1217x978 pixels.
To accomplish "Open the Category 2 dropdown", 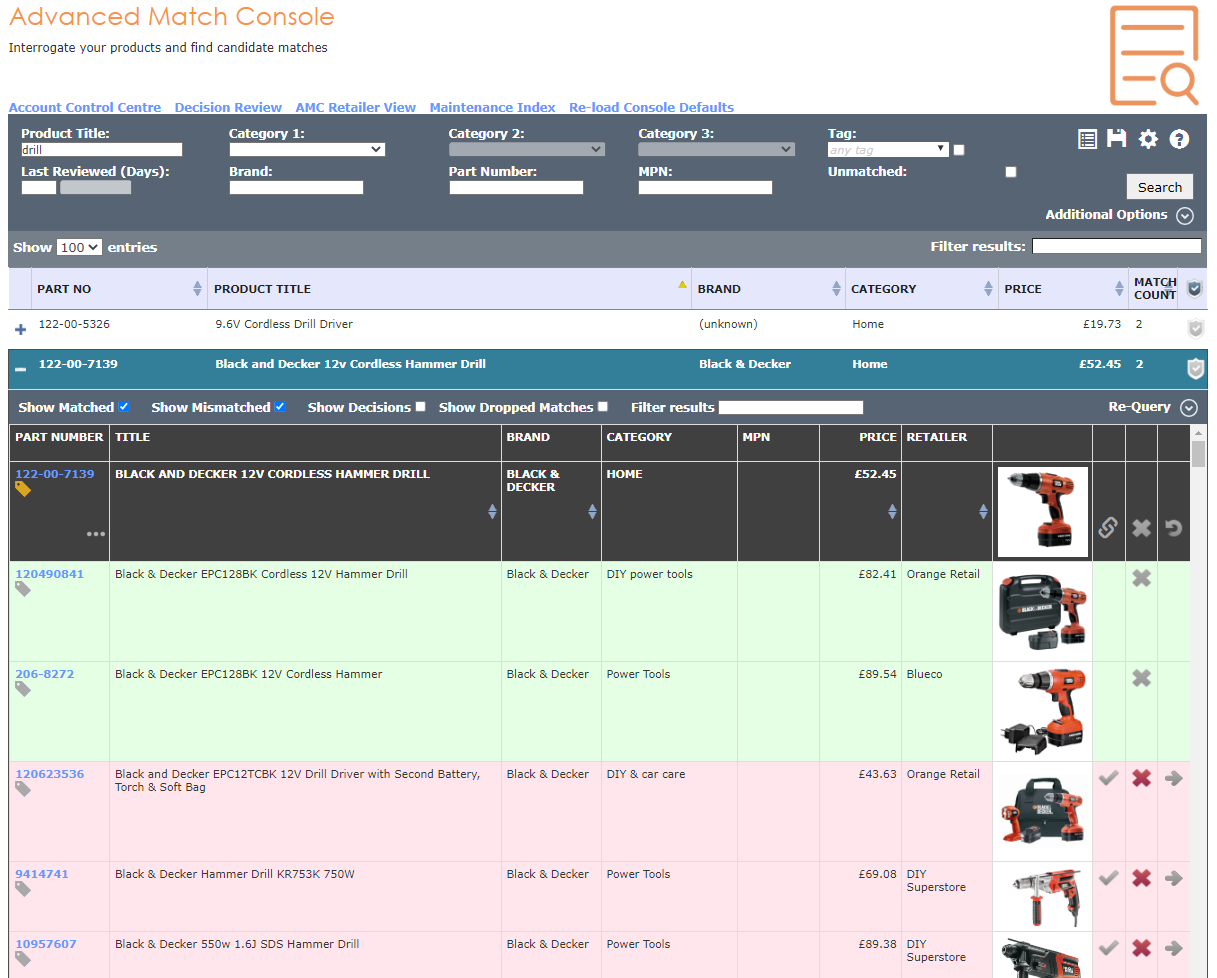I will (x=527, y=150).
